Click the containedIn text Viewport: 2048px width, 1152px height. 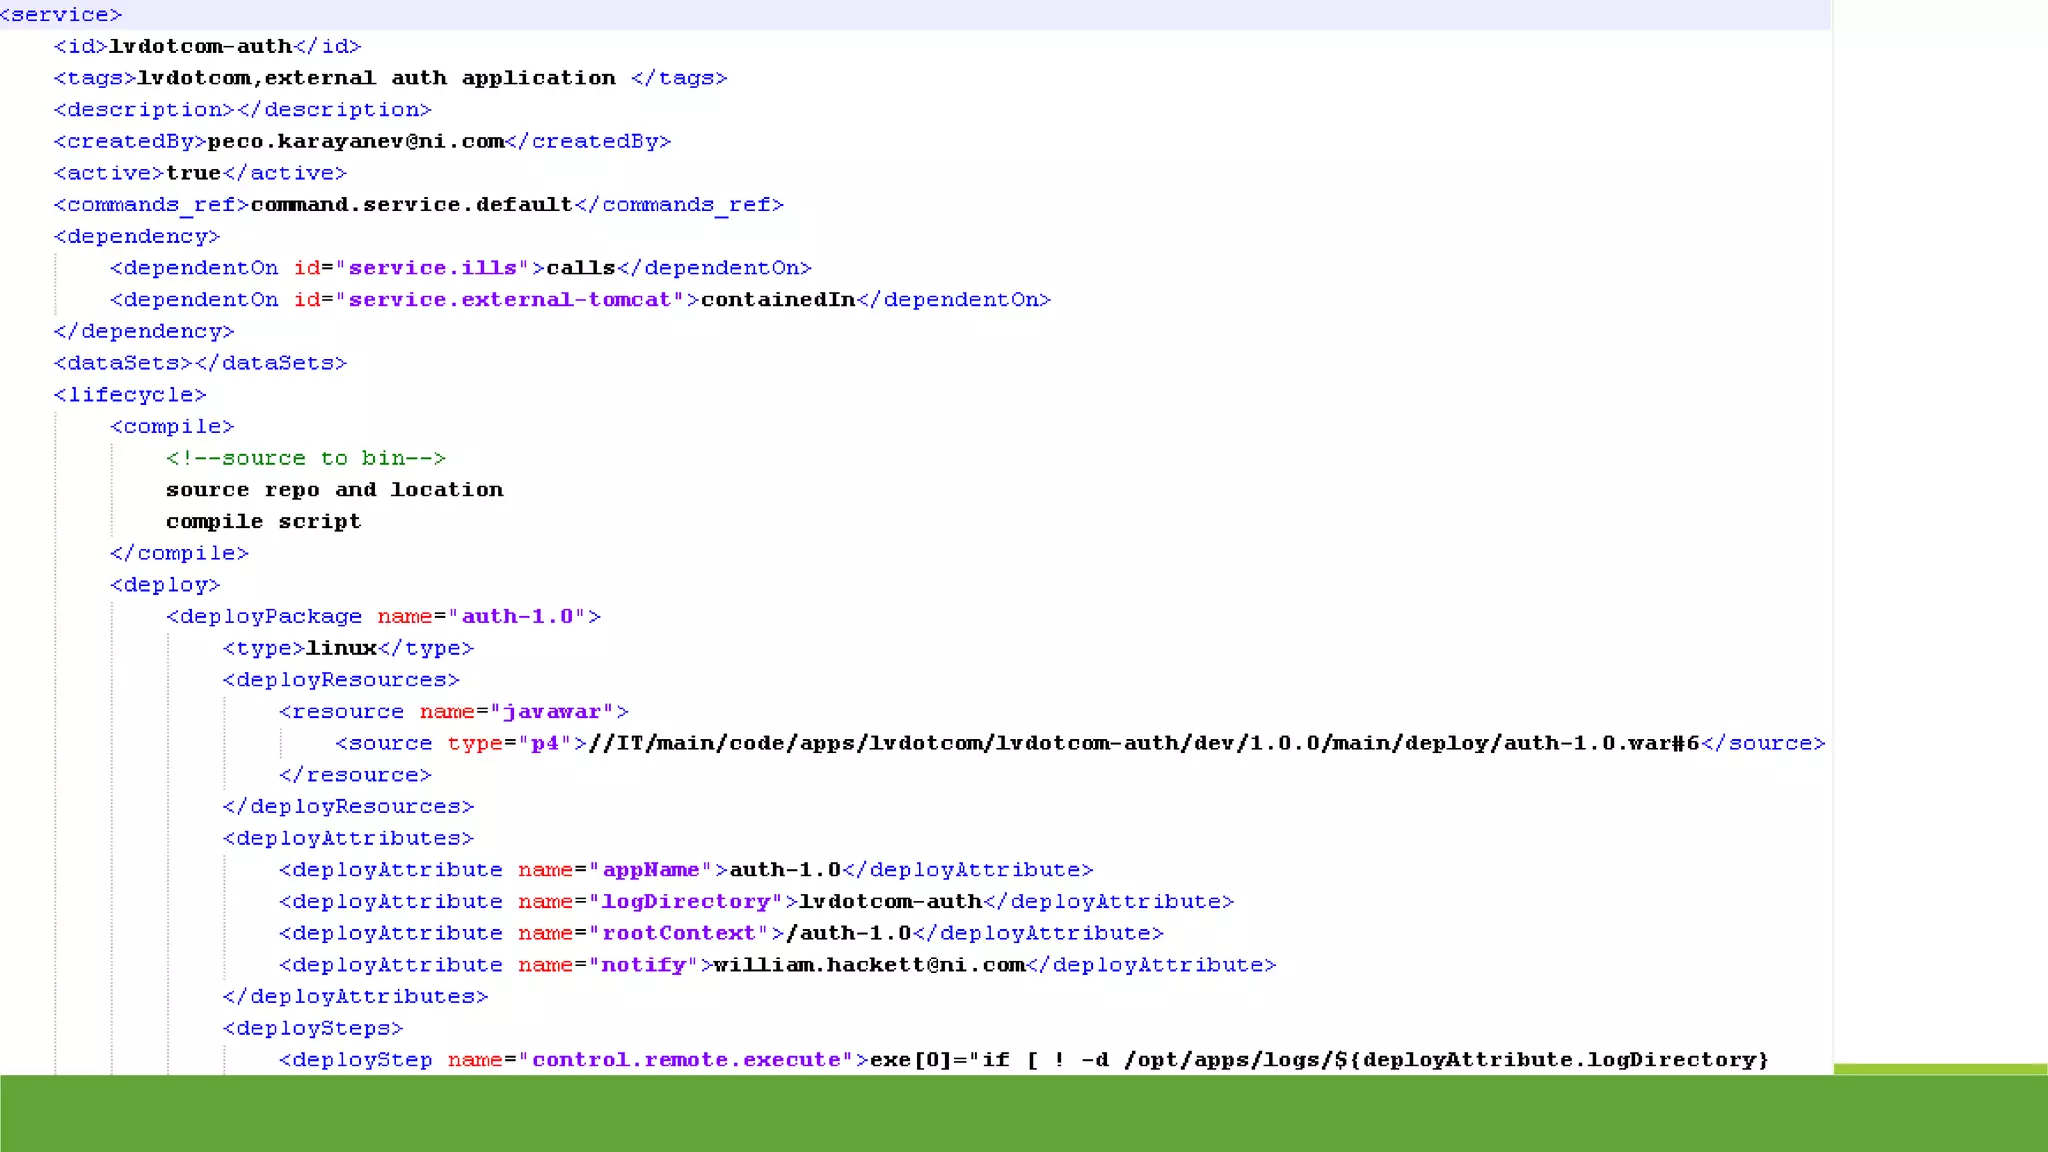point(778,300)
